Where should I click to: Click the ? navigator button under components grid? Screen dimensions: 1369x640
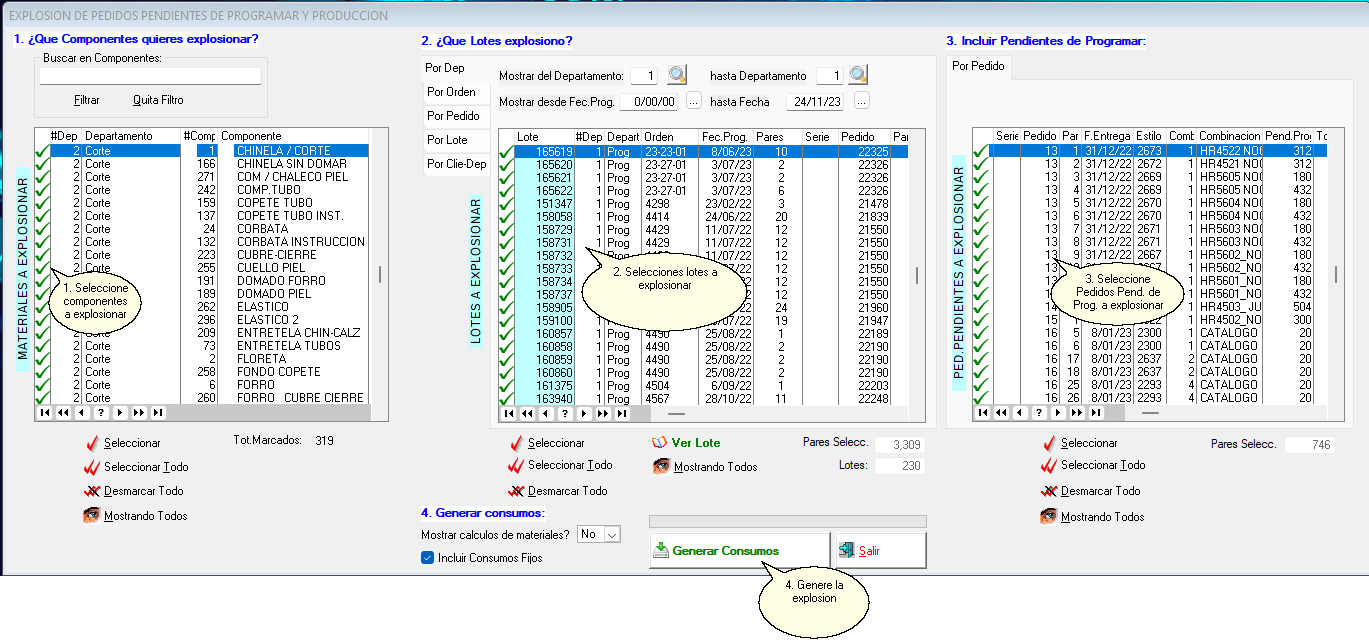(x=101, y=412)
